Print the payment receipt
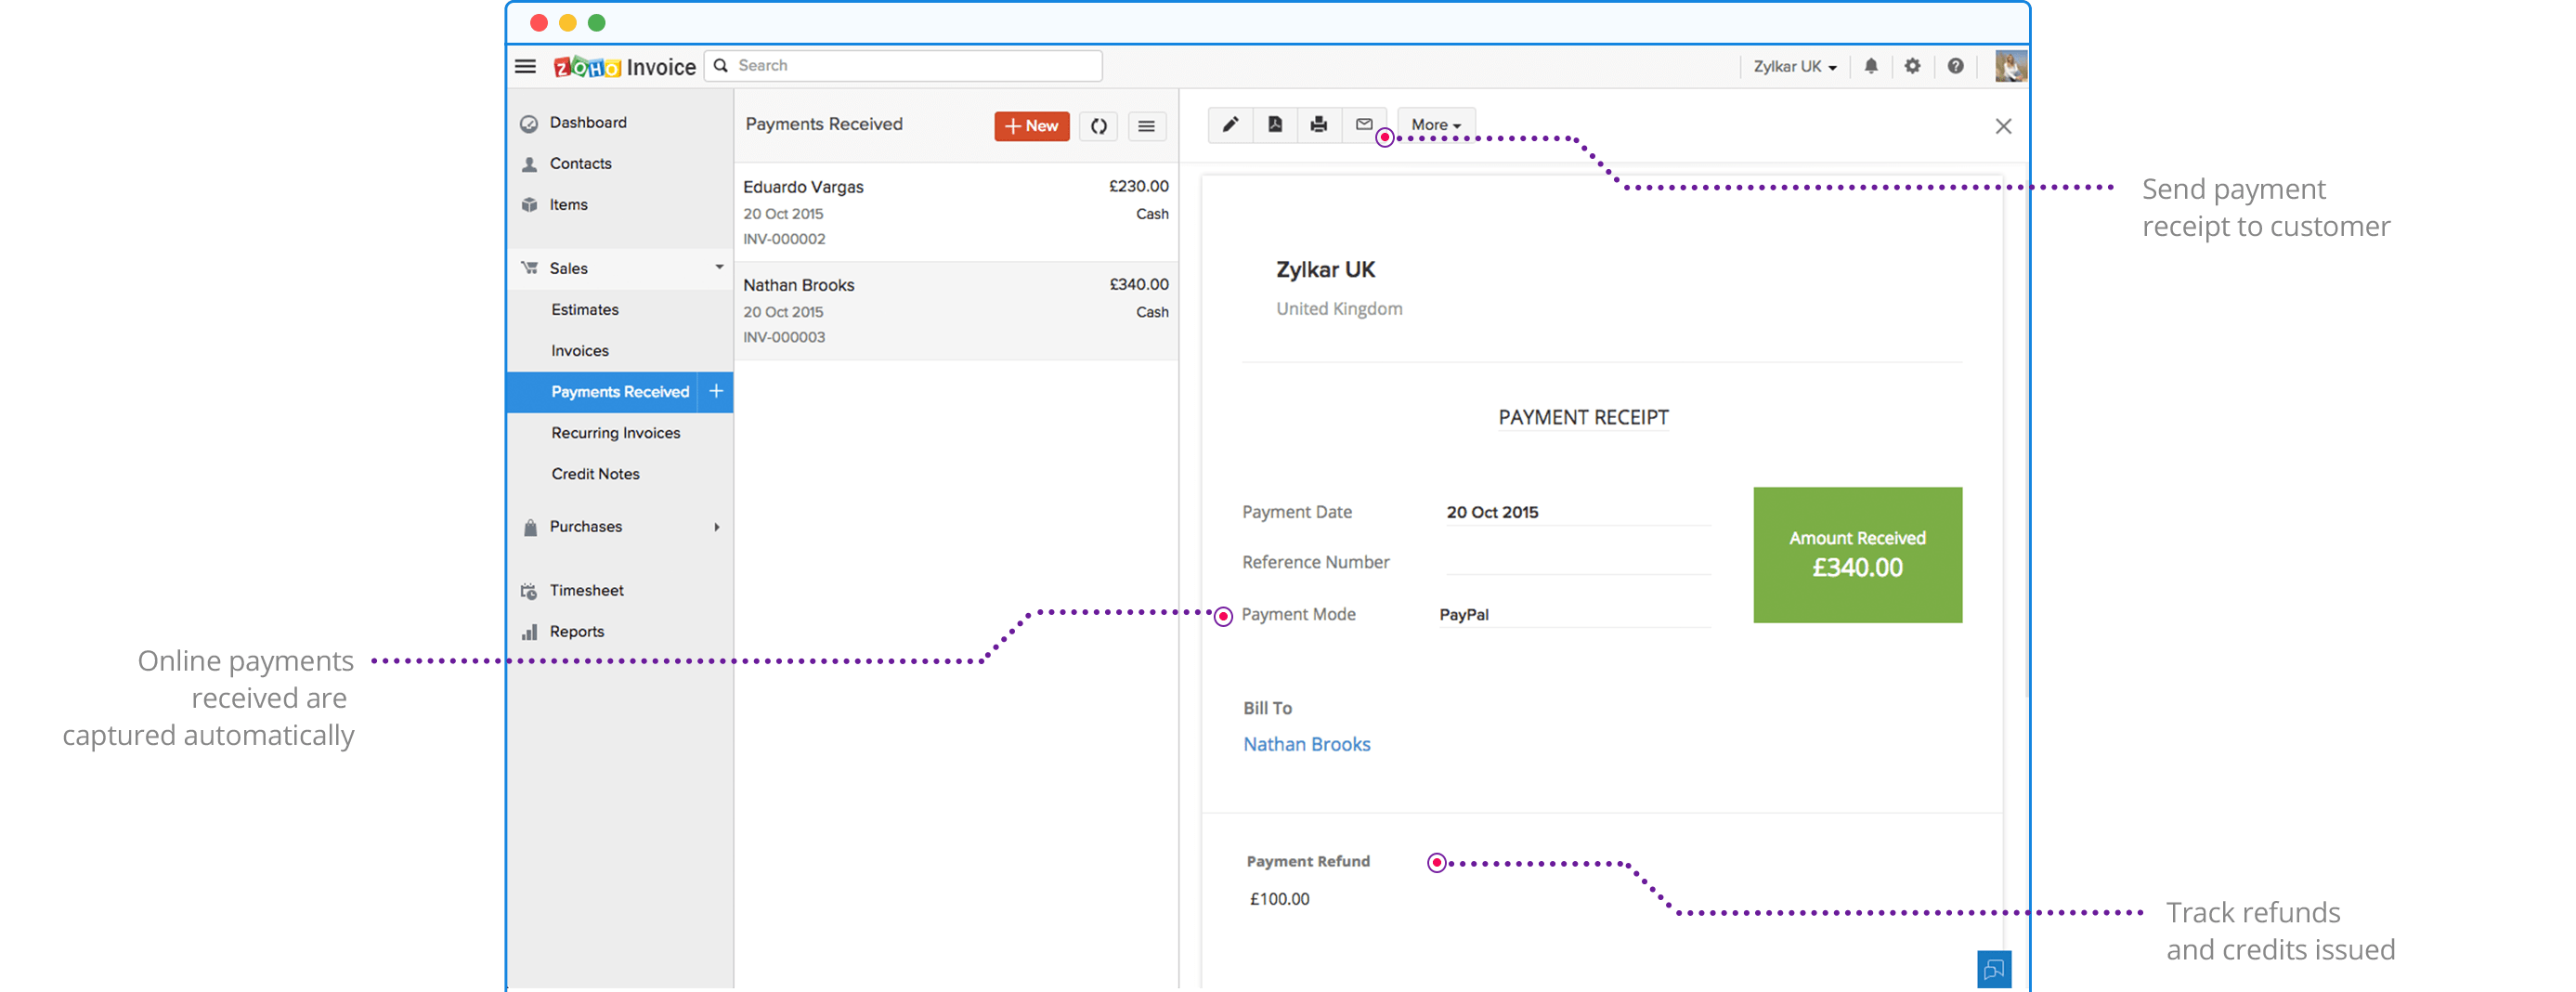The height and width of the screenshot is (992, 2576). pos(1319,125)
